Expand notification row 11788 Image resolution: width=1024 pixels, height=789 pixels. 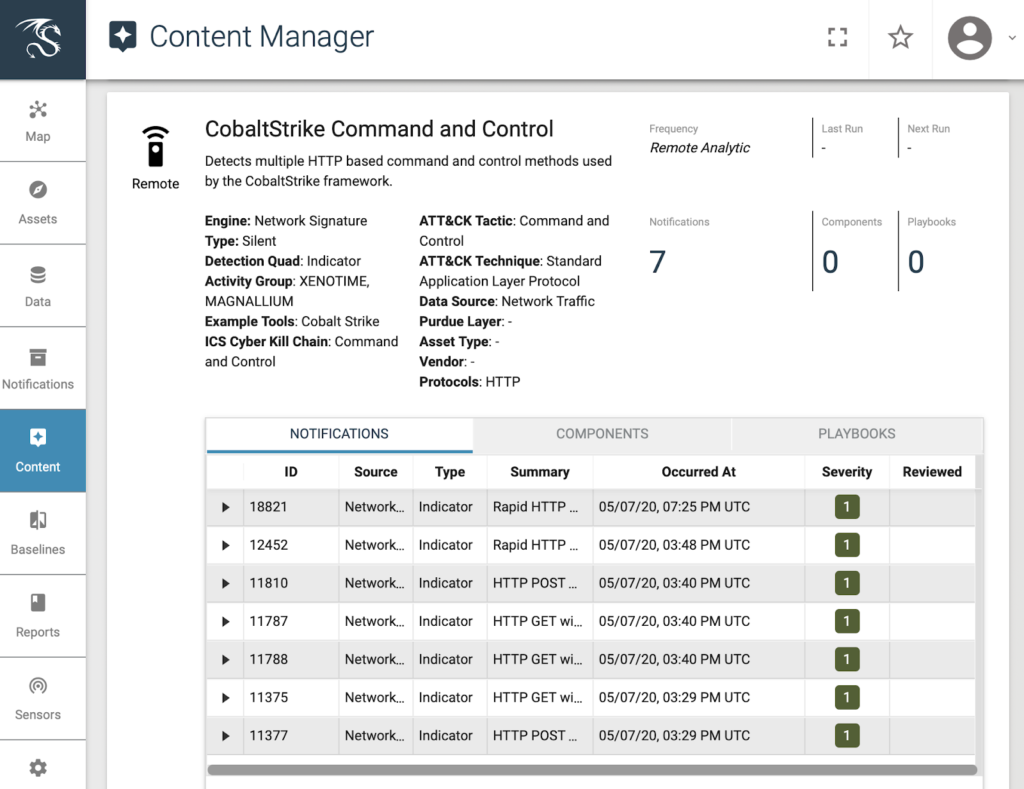pos(225,660)
